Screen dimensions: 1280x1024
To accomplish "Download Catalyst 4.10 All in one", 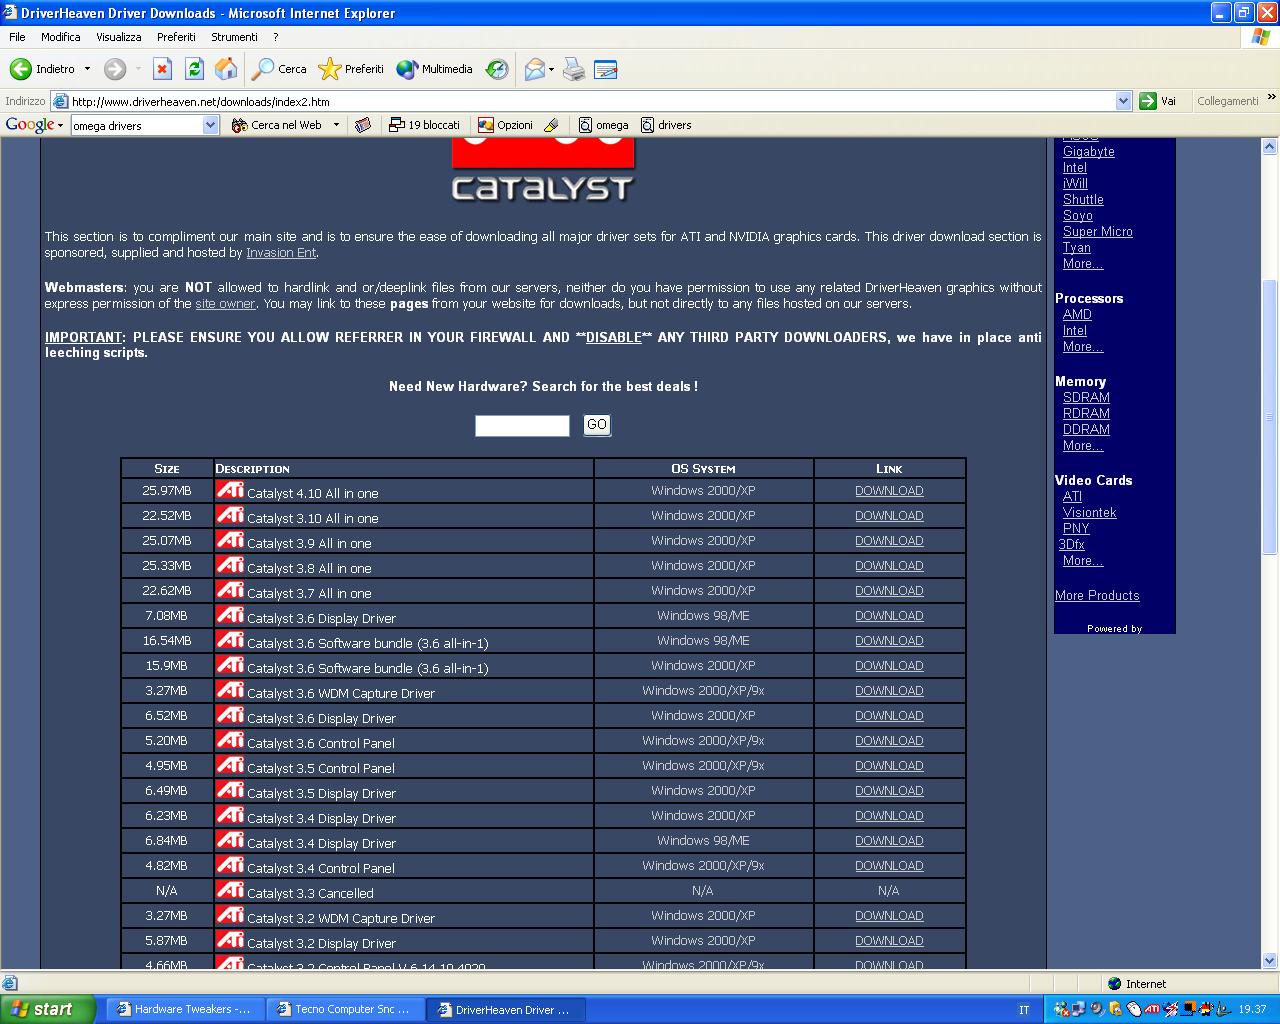I will pos(889,491).
